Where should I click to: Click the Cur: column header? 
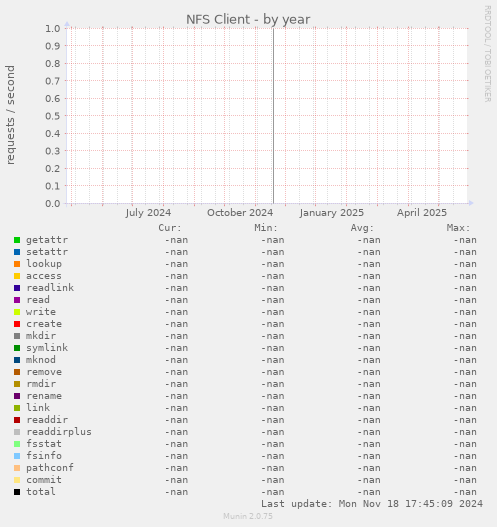pyautogui.click(x=170, y=228)
